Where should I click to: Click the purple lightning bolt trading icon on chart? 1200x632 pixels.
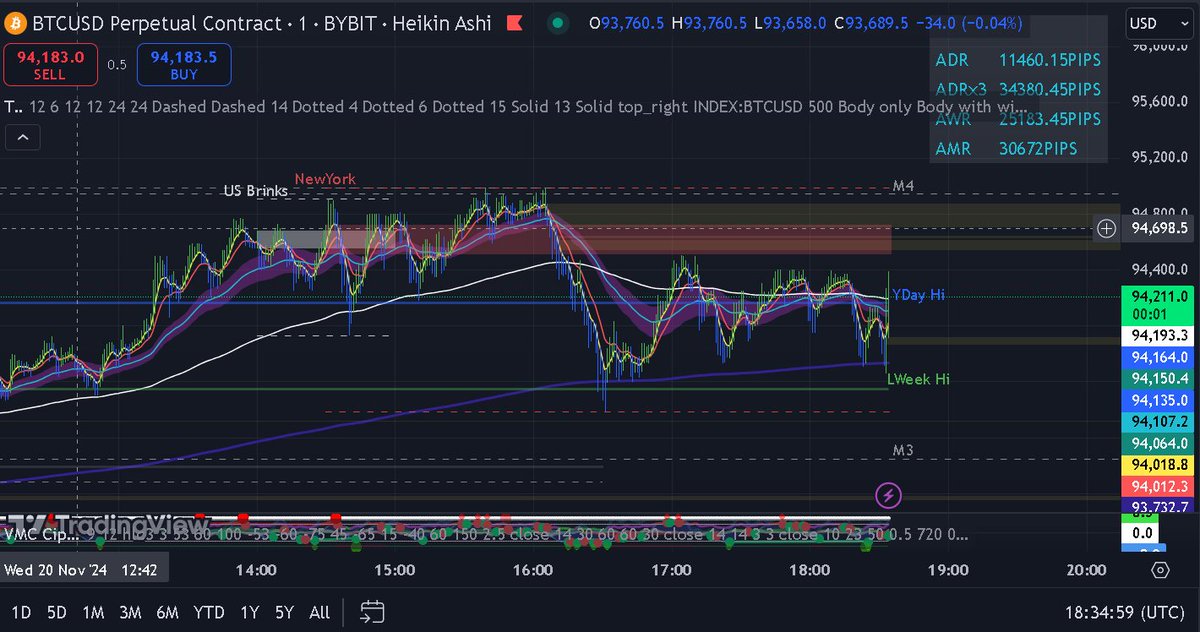(886, 495)
